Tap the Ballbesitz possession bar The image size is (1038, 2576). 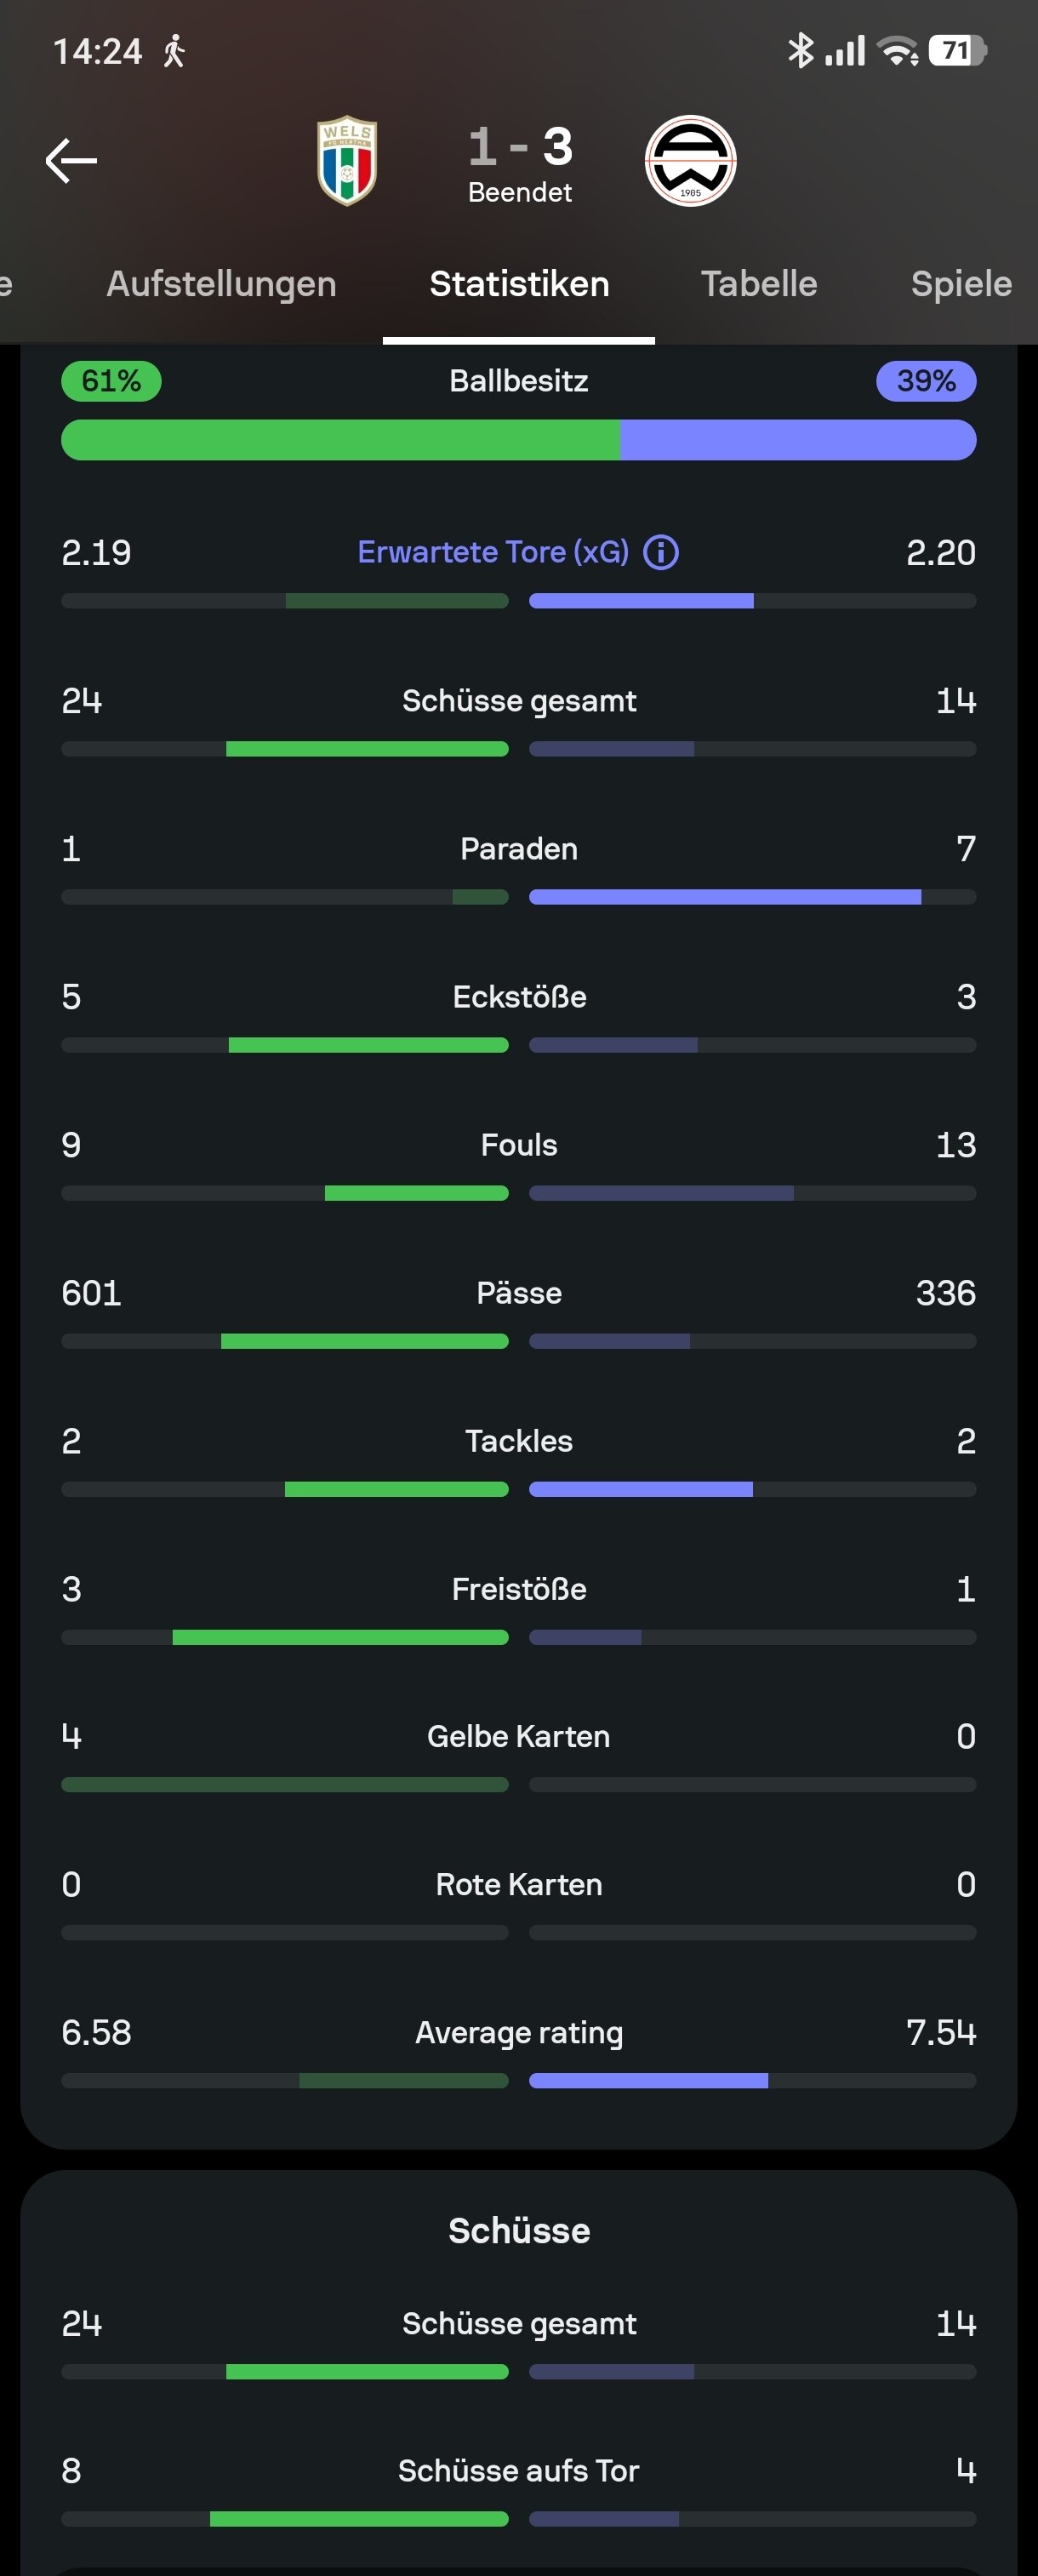tap(519, 440)
